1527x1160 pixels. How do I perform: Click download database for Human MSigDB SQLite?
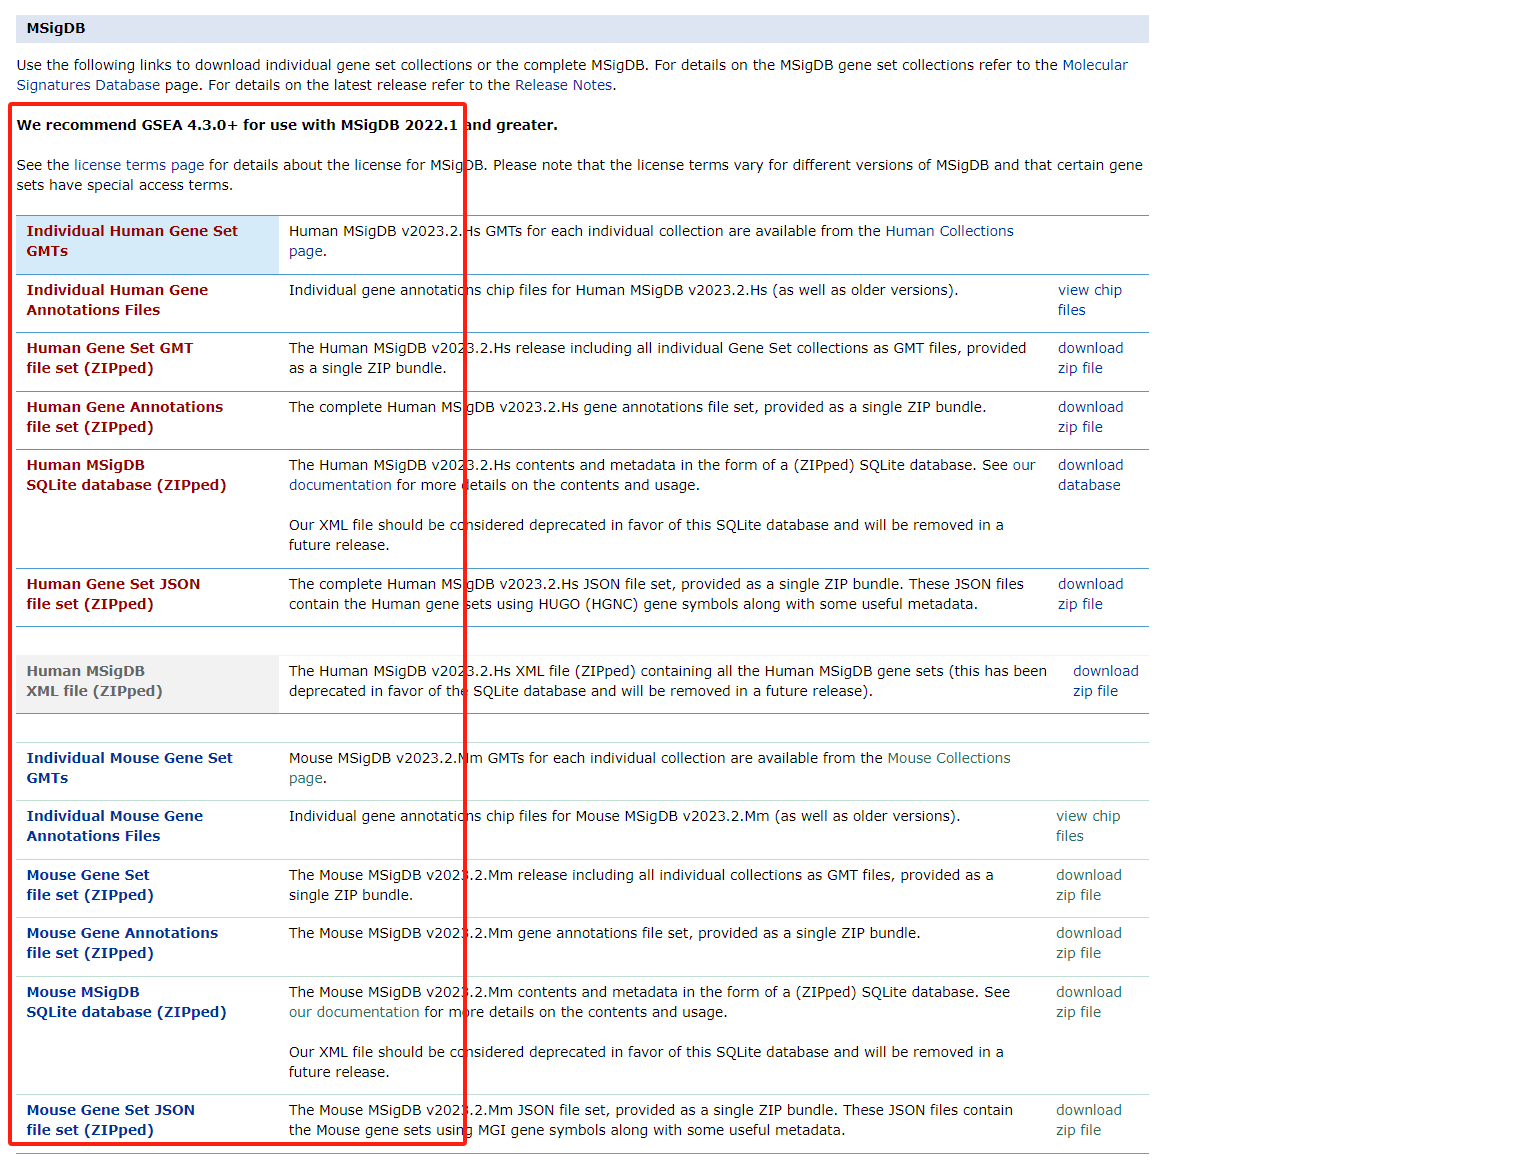(1091, 475)
